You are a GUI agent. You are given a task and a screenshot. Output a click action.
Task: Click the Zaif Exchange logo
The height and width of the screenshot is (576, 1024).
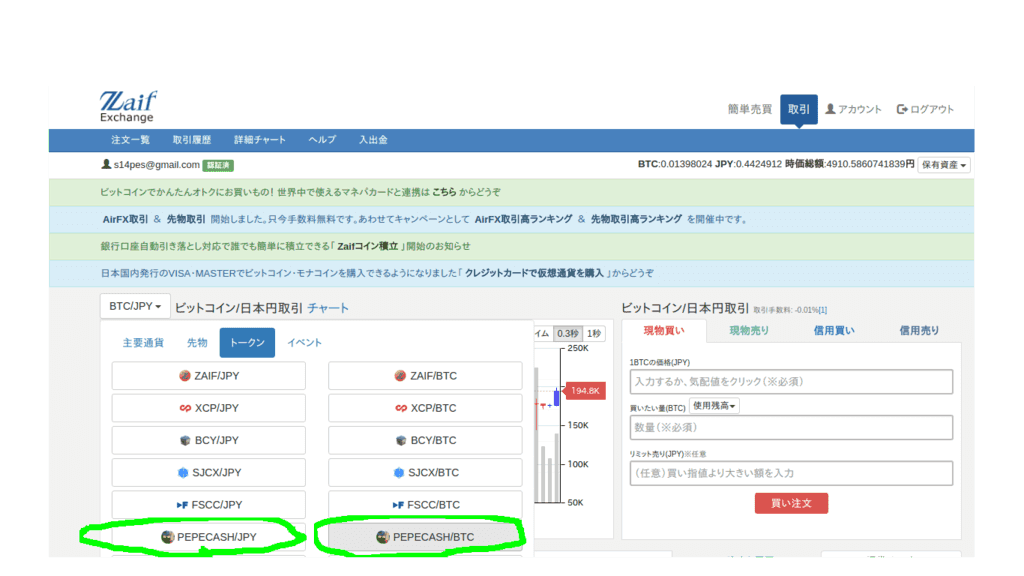click(x=128, y=107)
